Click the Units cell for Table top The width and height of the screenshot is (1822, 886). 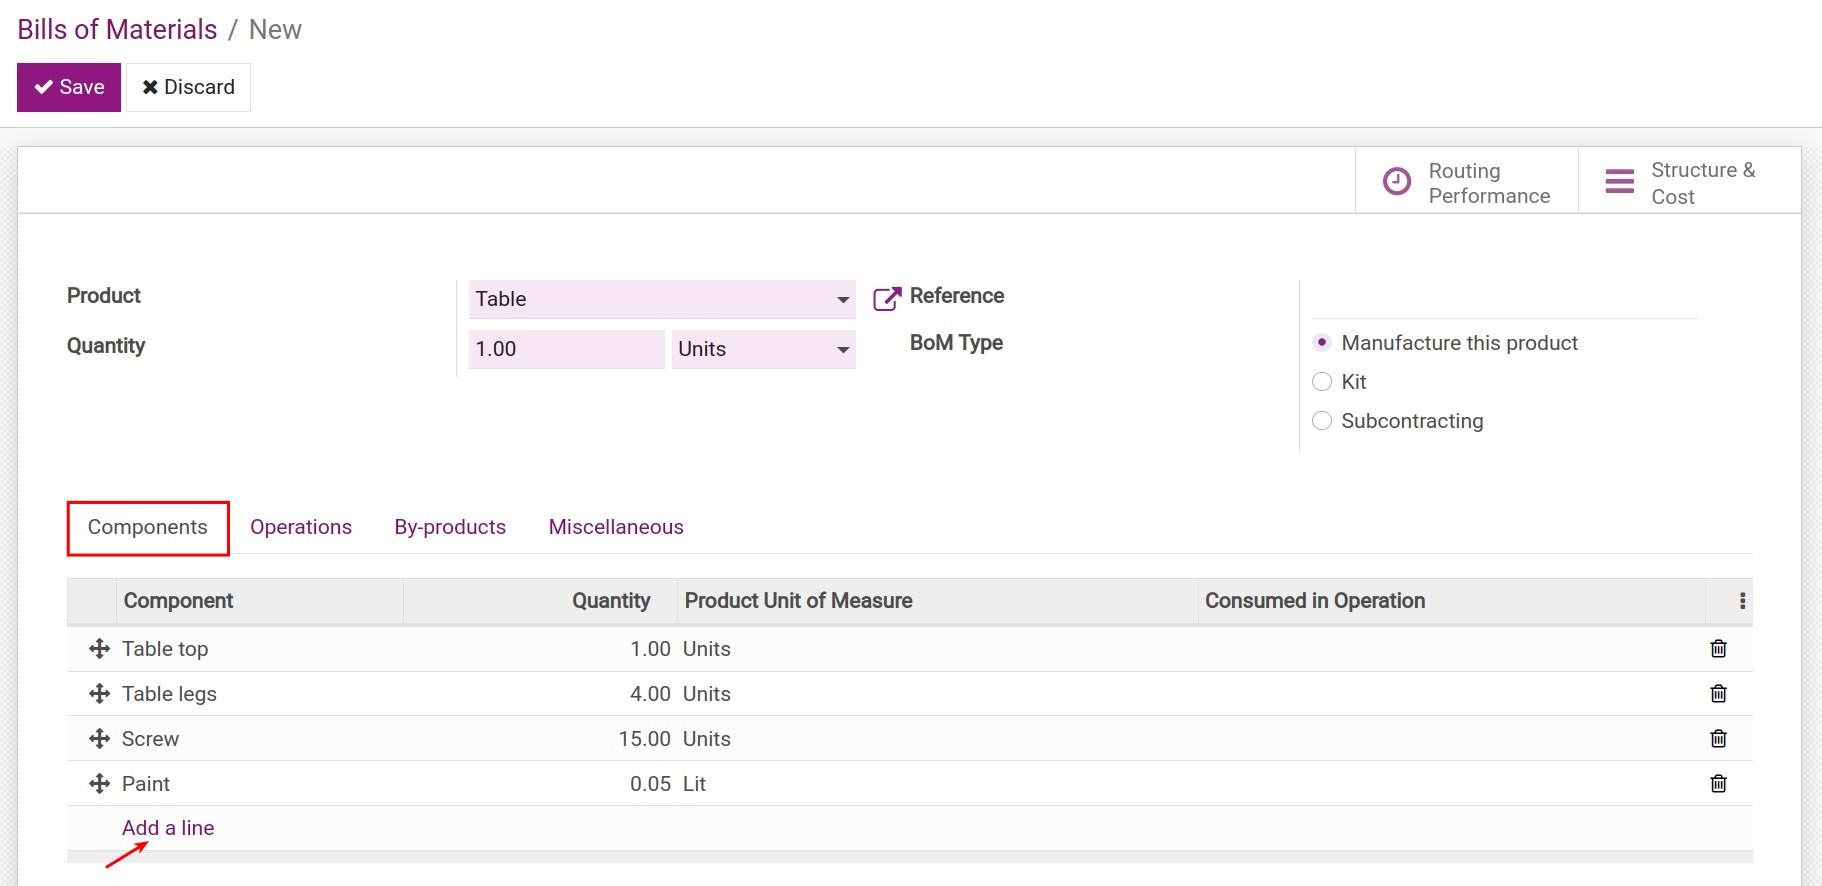[x=707, y=649]
